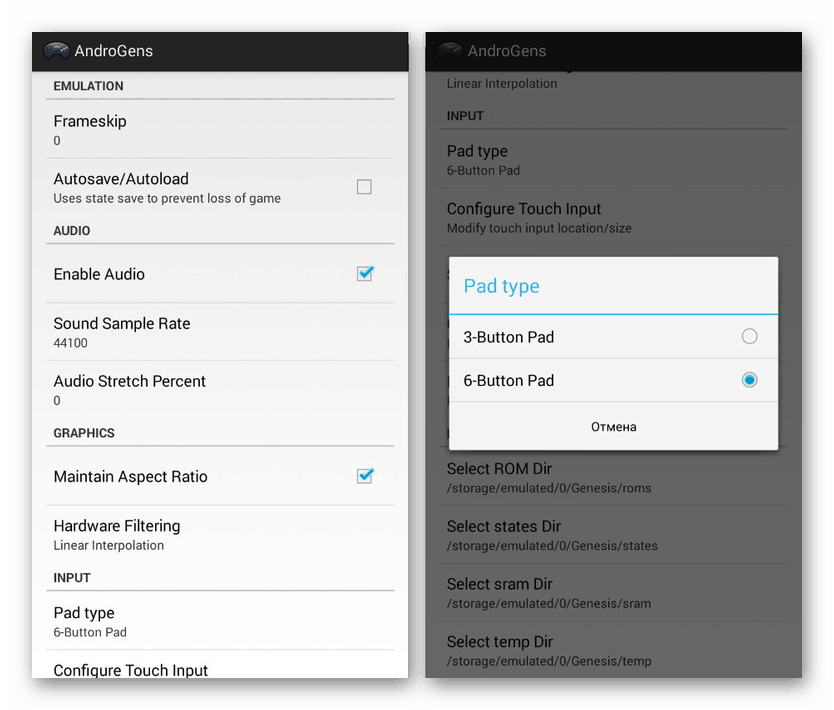The width and height of the screenshot is (834, 710).
Task: Uncheck the Enable Audio checkbox
Action: click(x=365, y=273)
